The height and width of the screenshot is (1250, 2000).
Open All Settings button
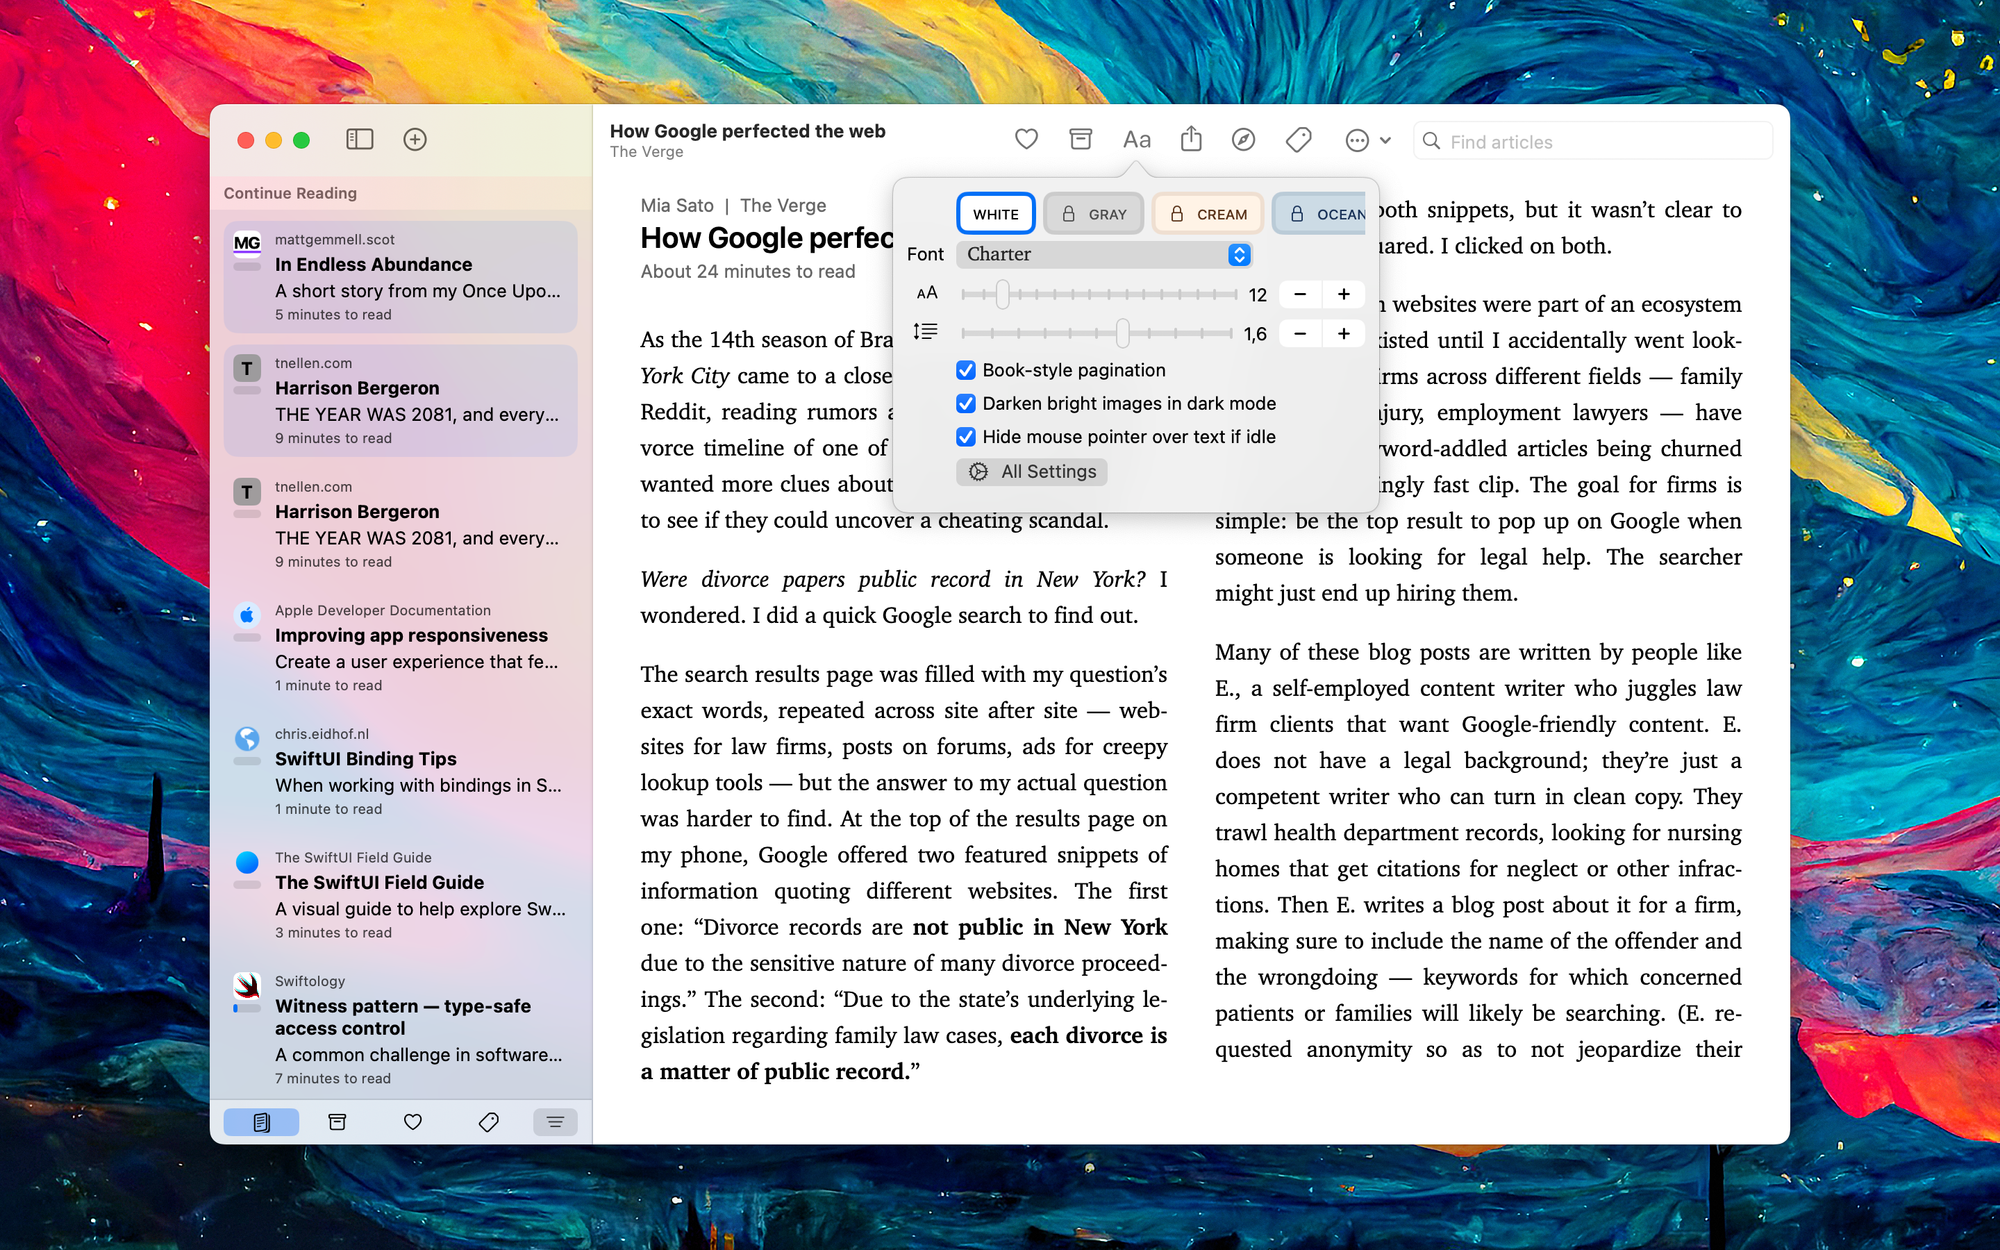(1032, 472)
